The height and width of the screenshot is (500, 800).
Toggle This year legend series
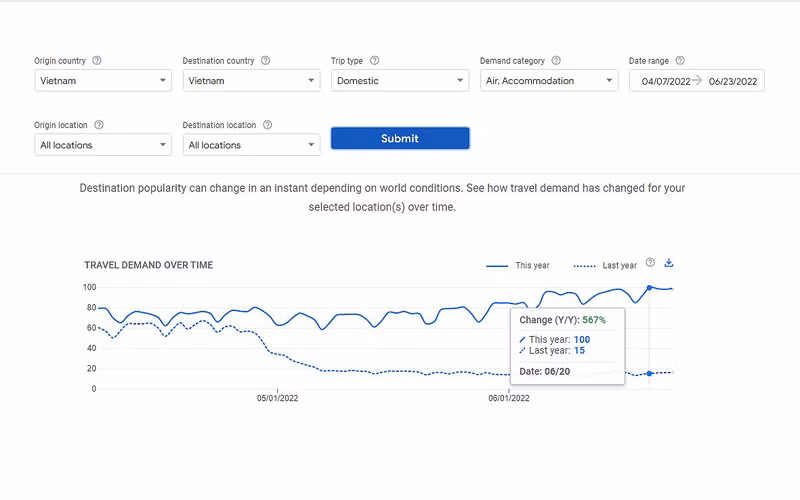coord(520,266)
